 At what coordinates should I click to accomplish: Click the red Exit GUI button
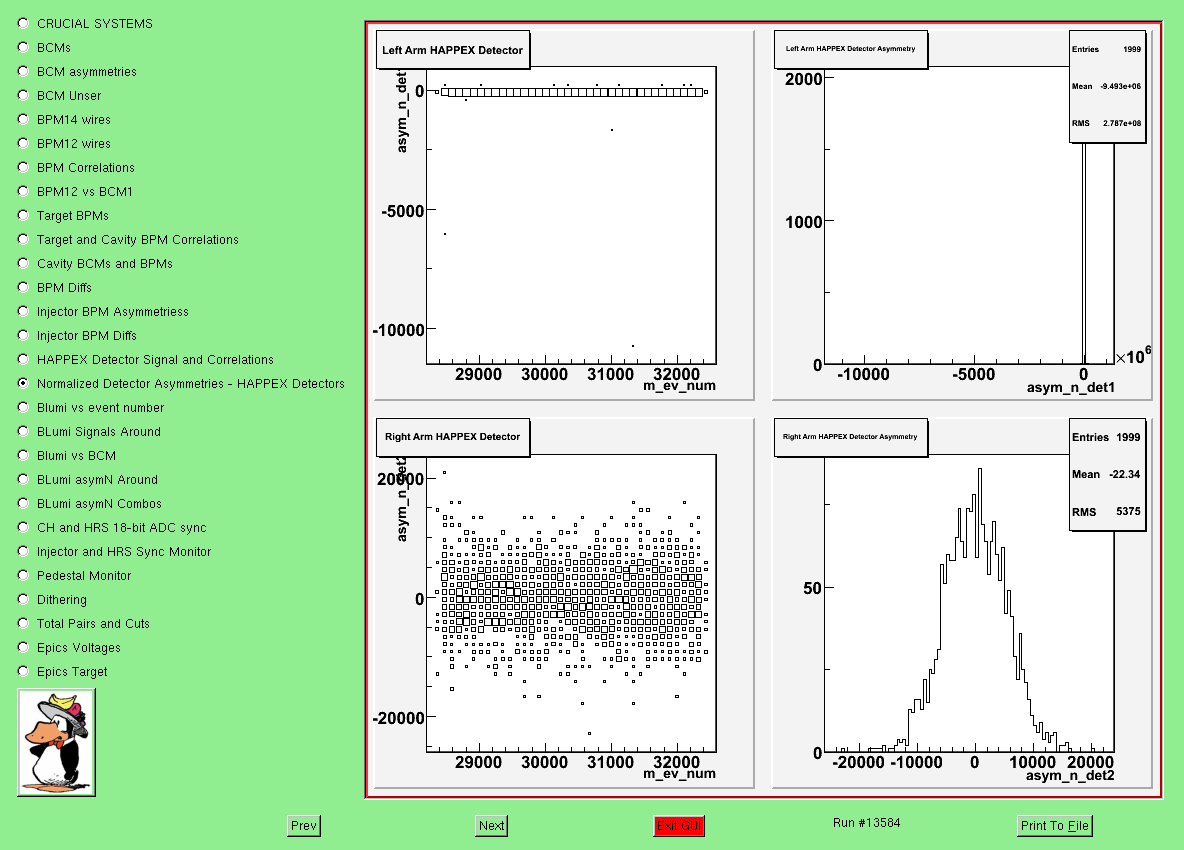(679, 826)
